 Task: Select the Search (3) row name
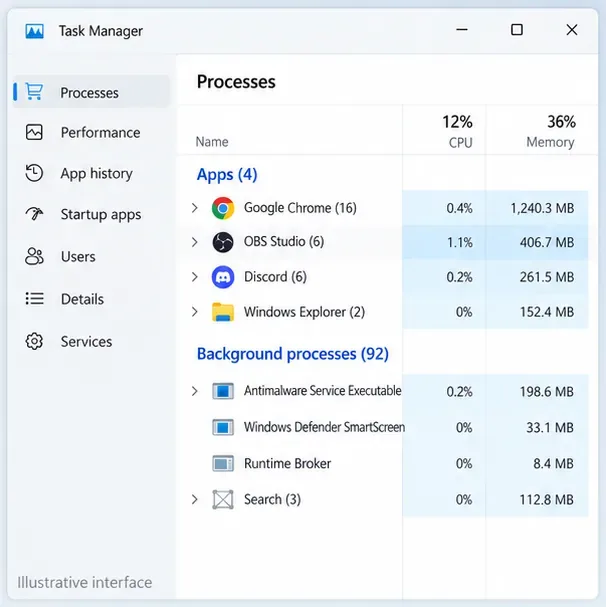272,499
